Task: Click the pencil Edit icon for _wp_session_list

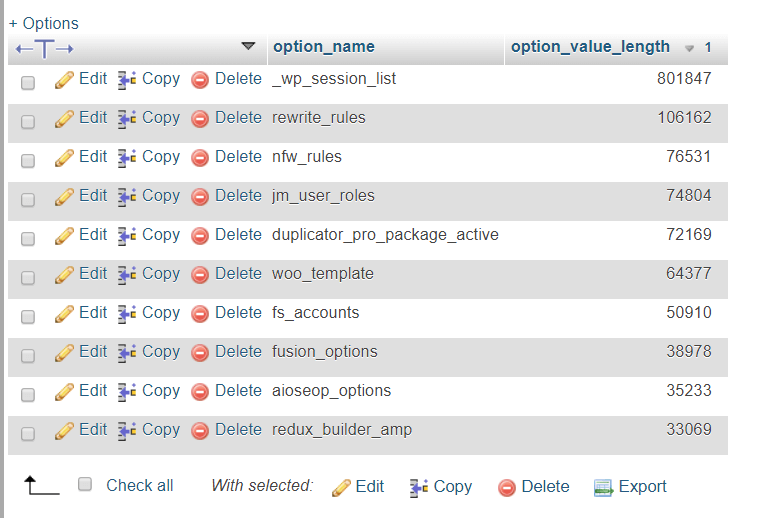Action: 64,79
